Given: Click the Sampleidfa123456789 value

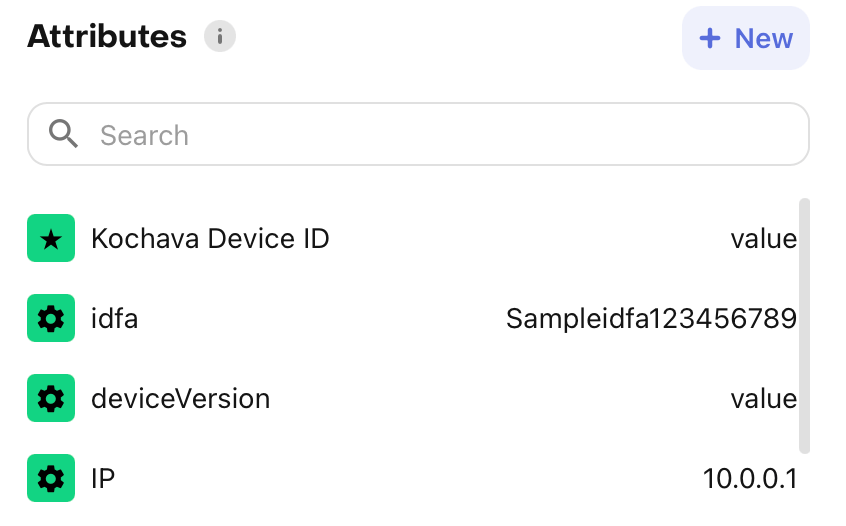Looking at the screenshot, I should click(651, 319).
